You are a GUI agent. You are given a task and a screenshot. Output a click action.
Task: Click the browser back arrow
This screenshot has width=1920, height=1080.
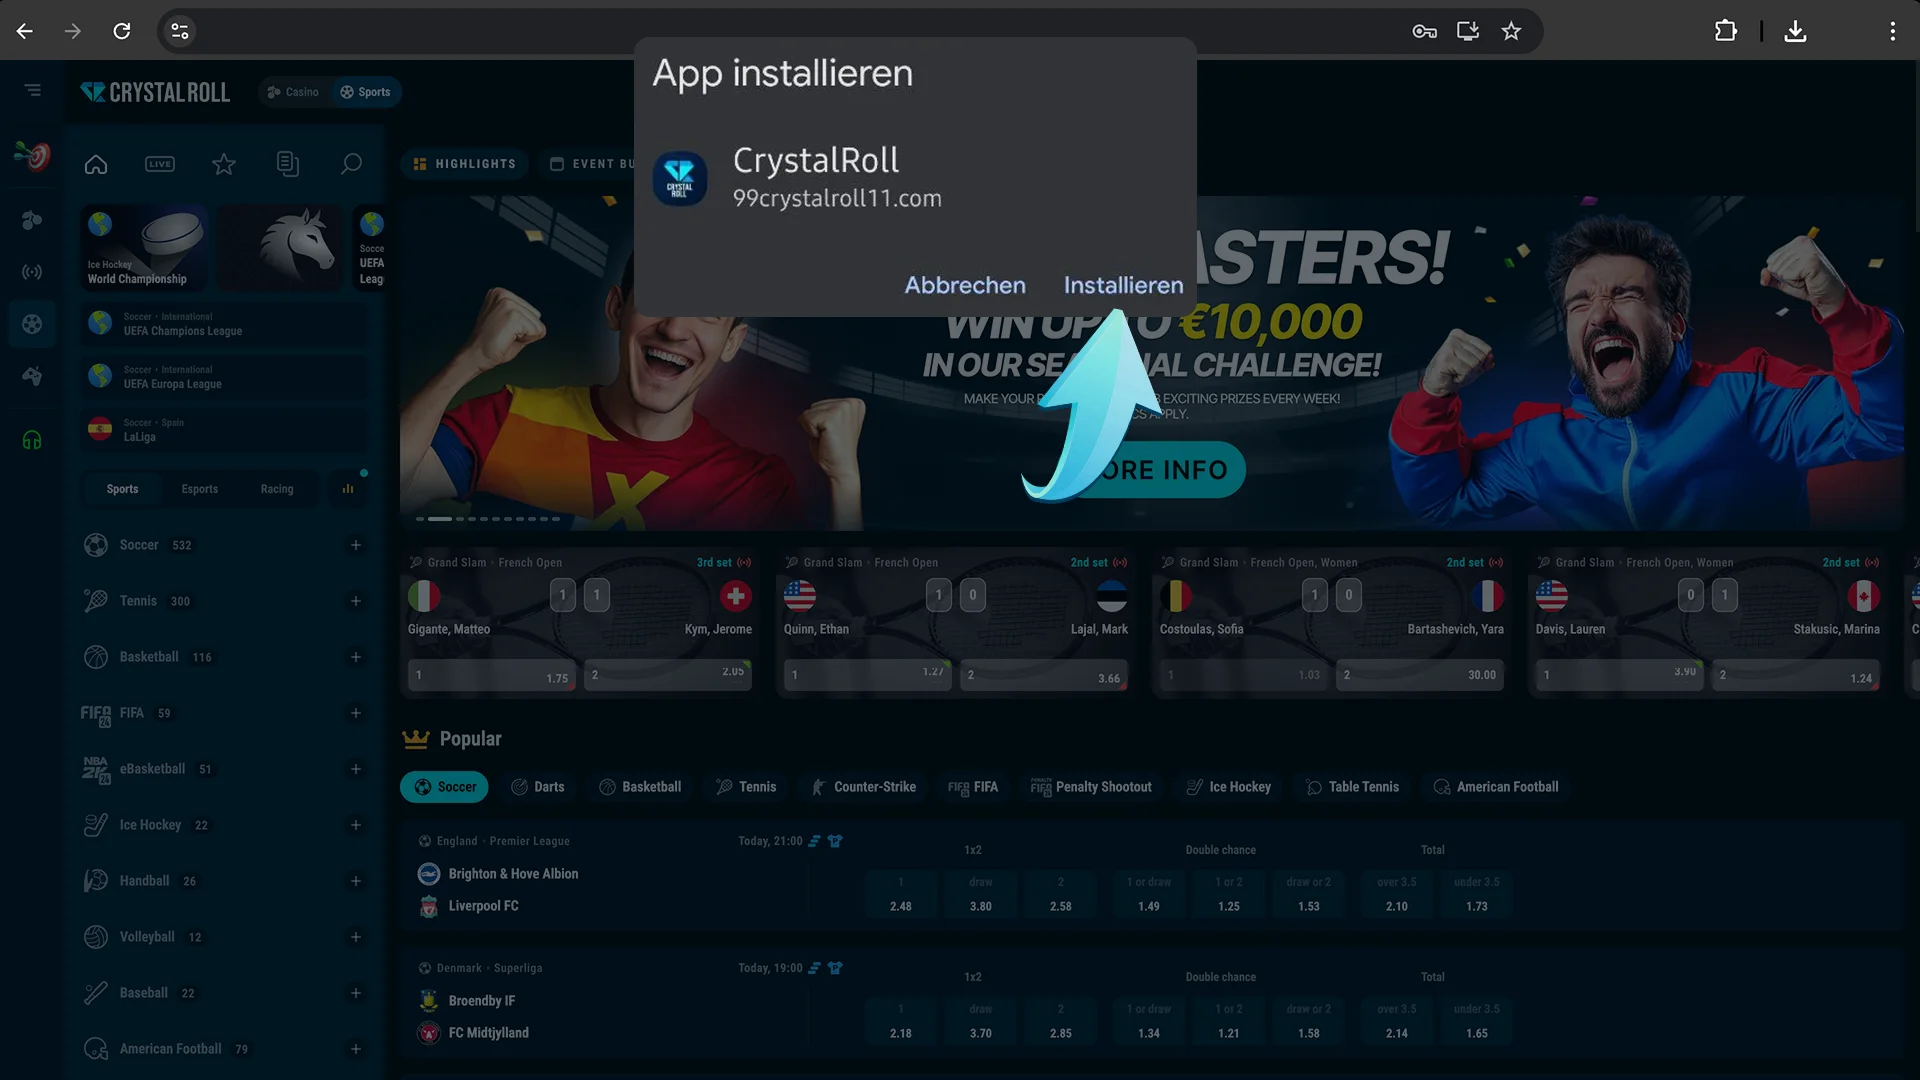pos(25,31)
